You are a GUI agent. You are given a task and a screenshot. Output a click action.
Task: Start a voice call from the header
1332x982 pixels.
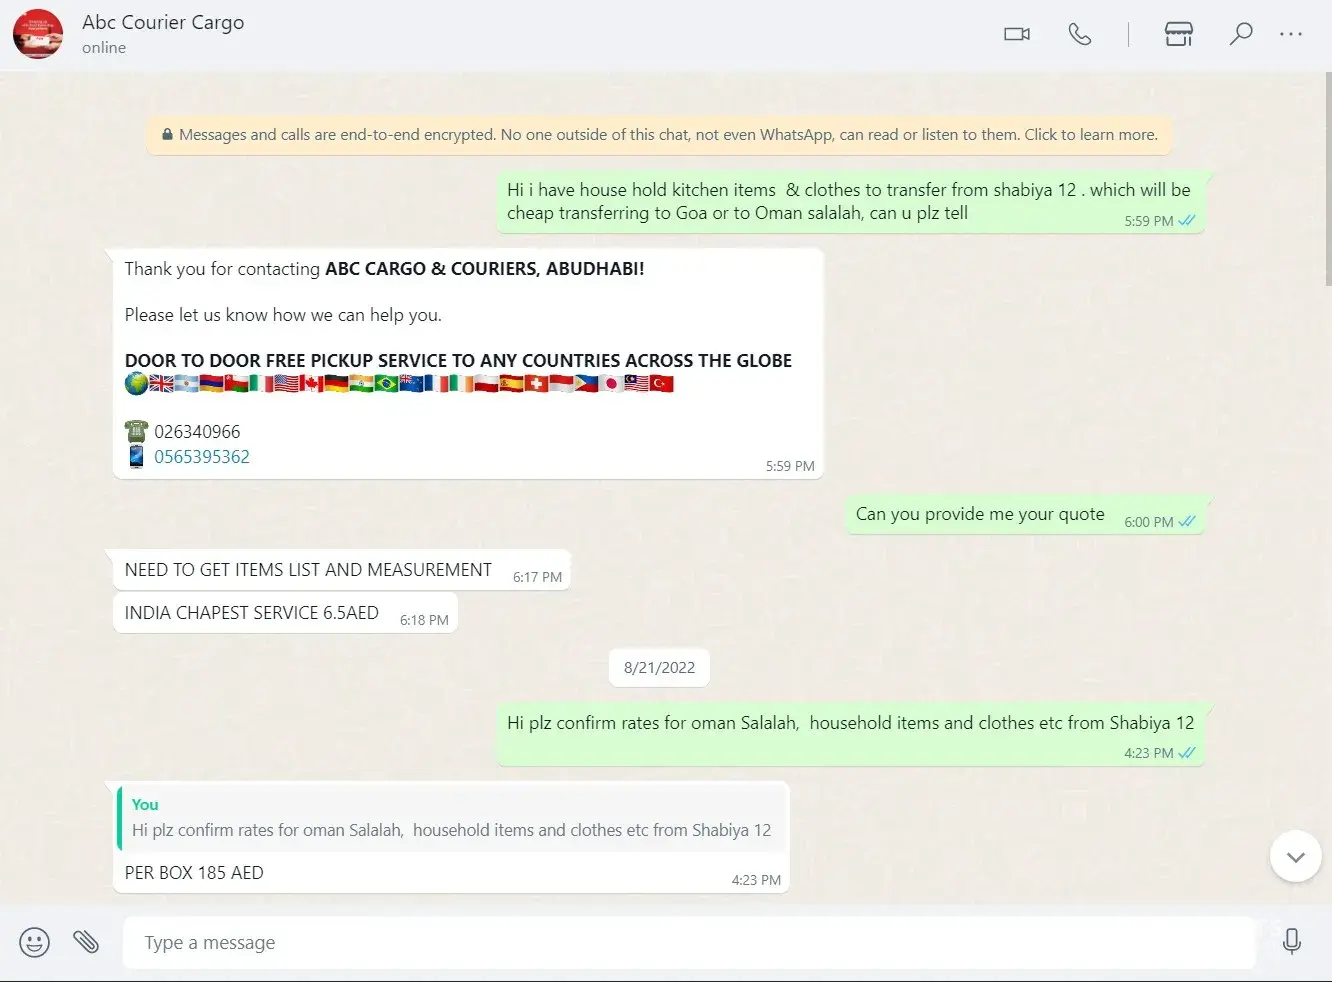pyautogui.click(x=1079, y=34)
